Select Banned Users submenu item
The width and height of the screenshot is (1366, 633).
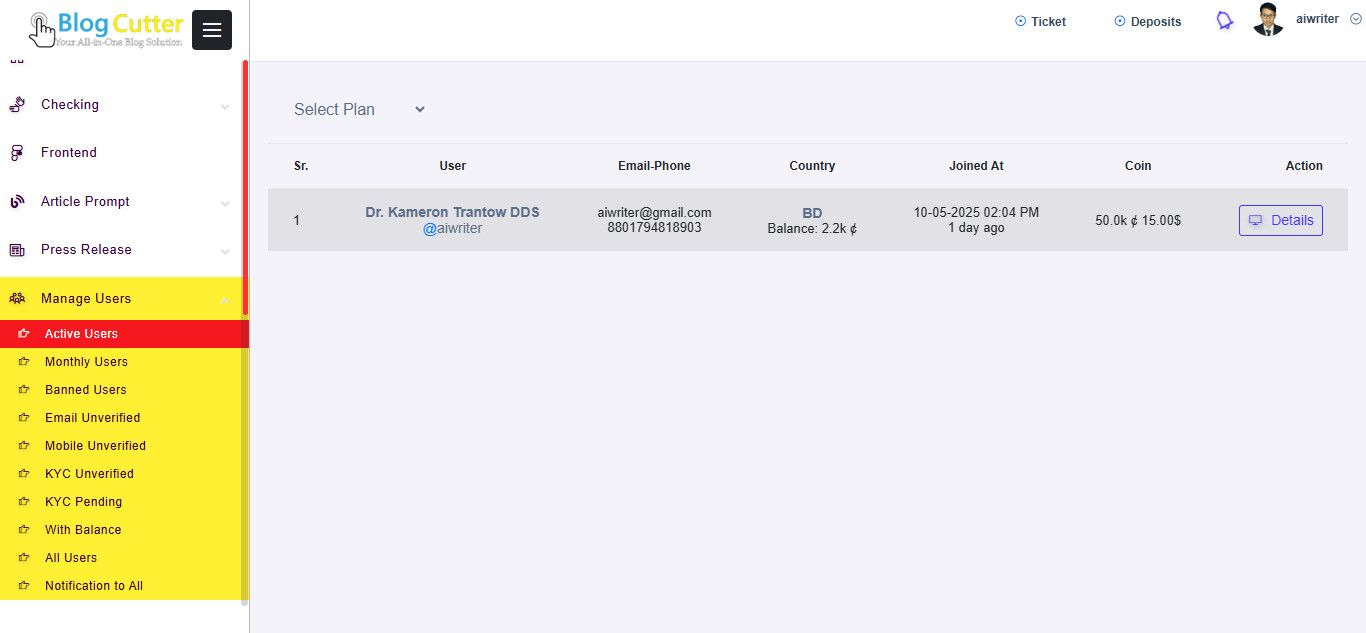point(122,390)
